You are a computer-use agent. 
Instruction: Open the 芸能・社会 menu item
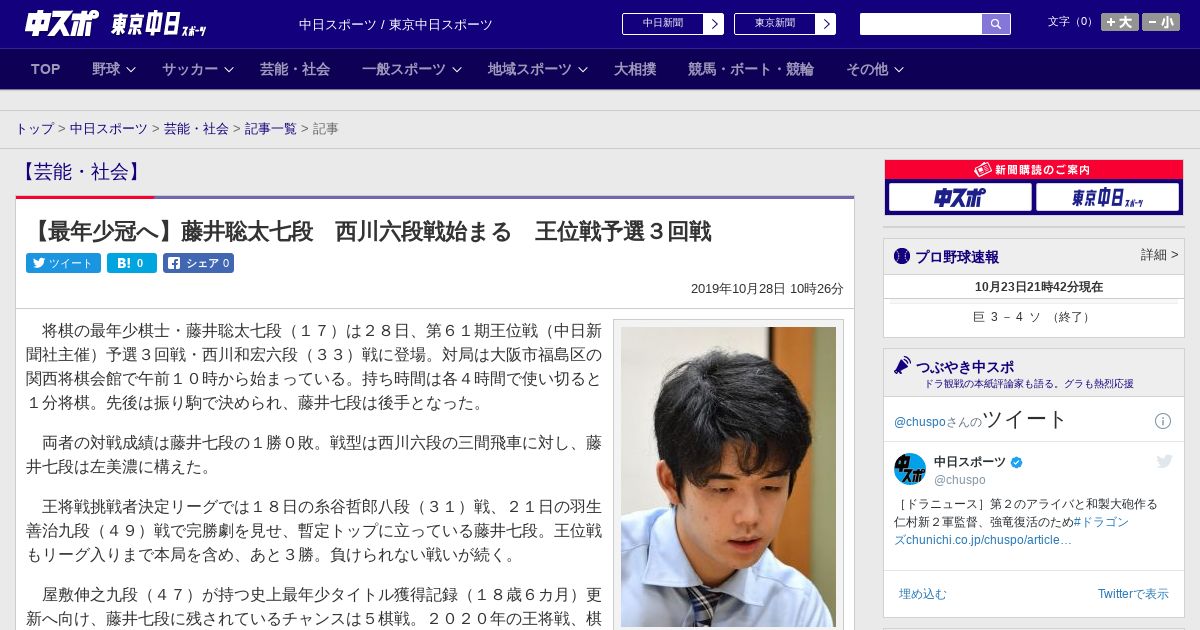pos(295,69)
